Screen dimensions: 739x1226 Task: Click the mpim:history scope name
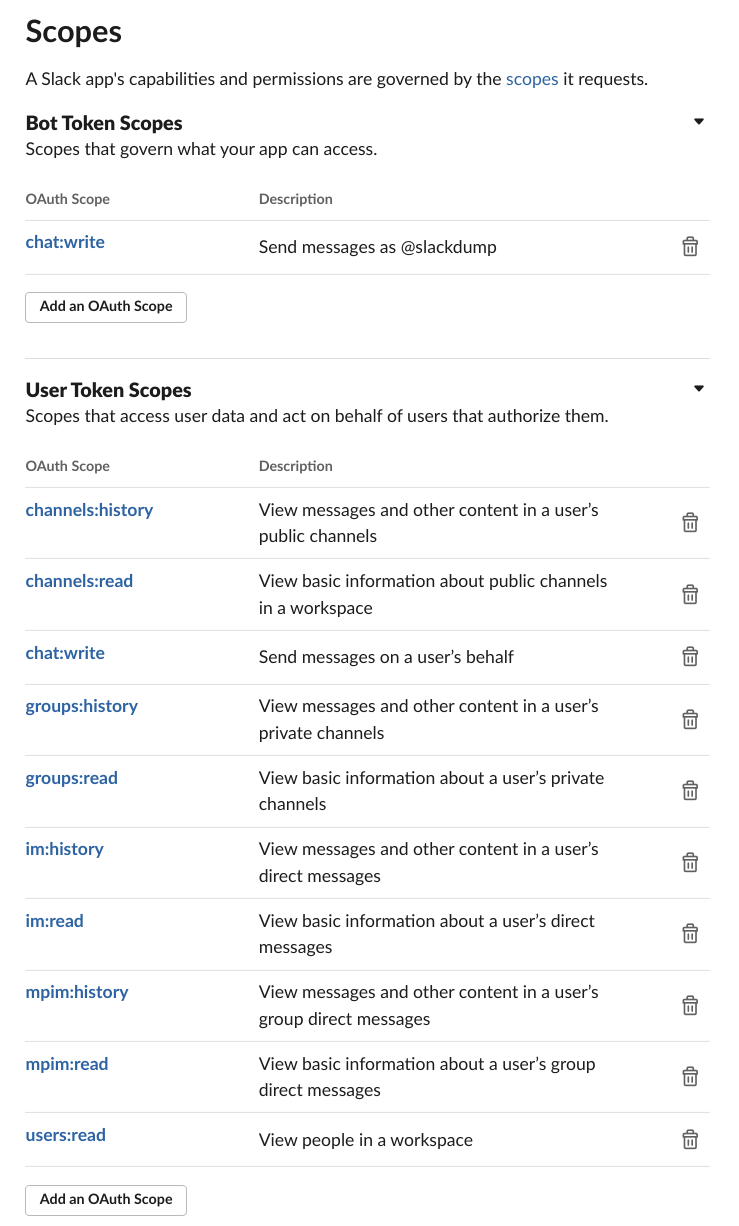pos(77,992)
